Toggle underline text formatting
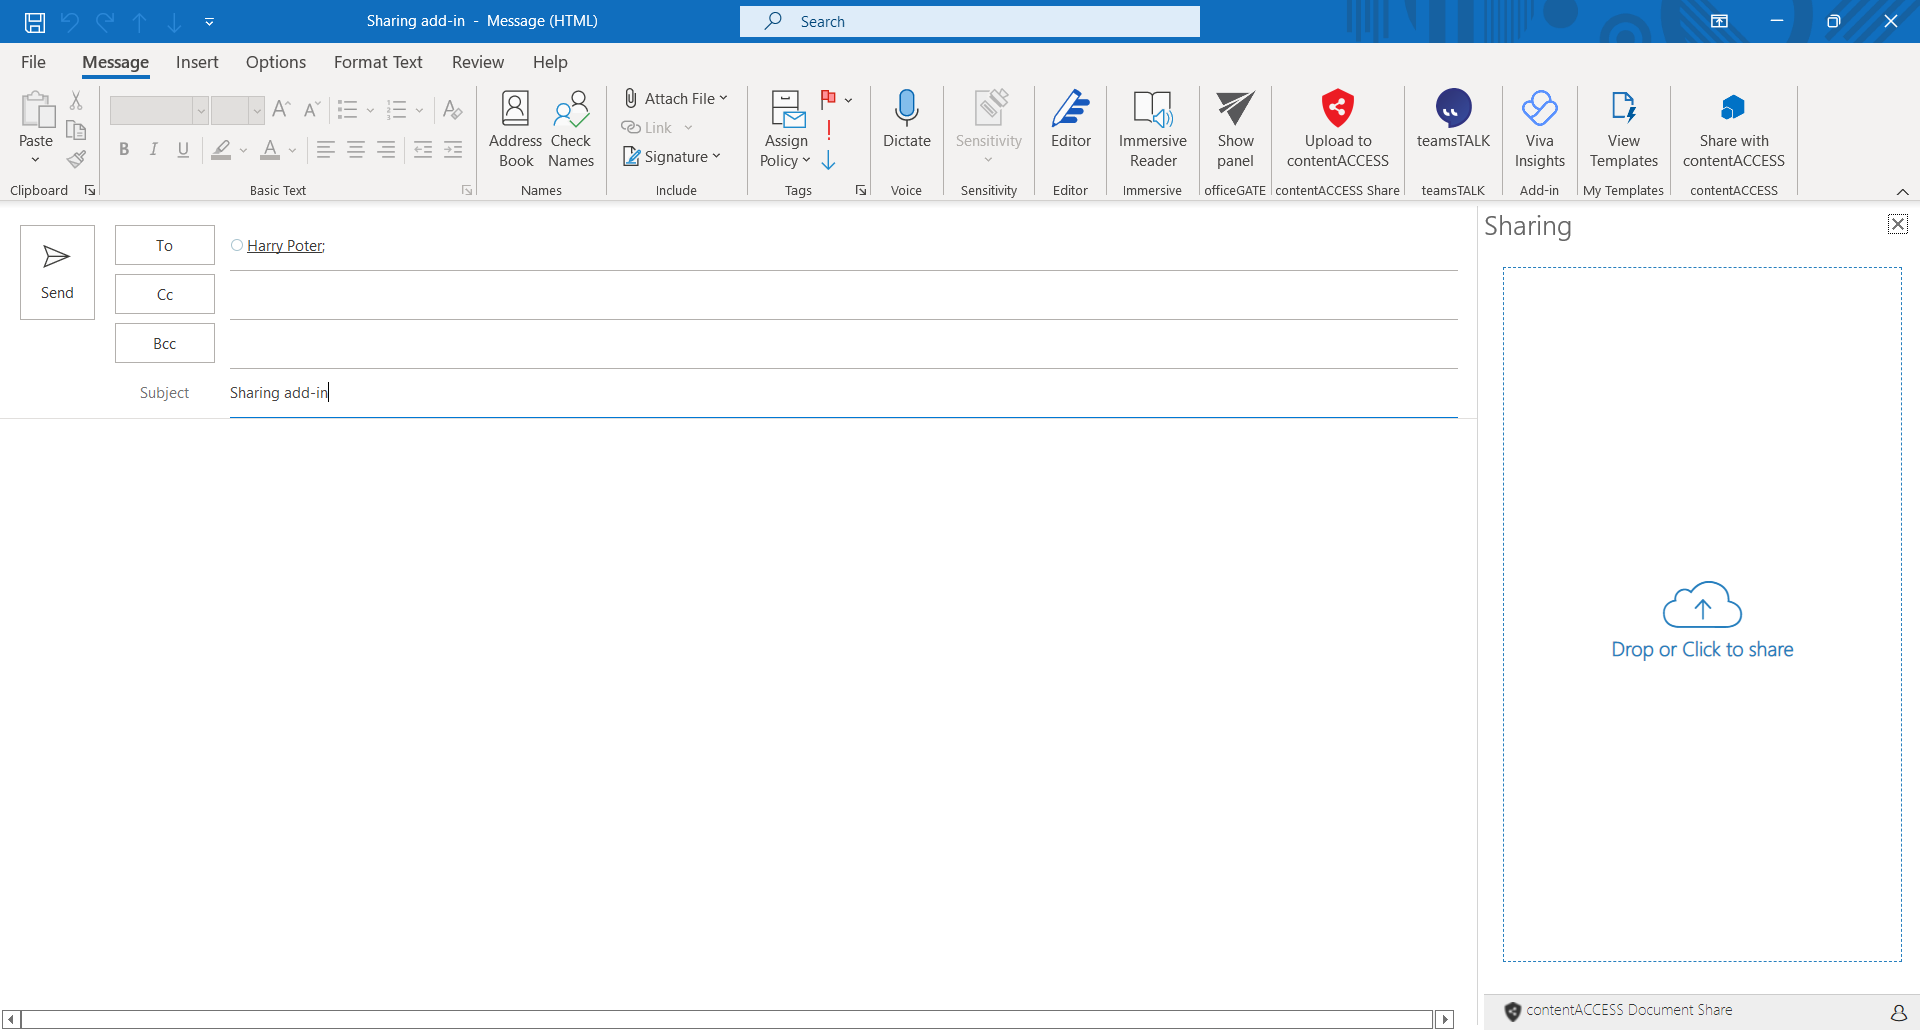1920x1030 pixels. click(183, 150)
